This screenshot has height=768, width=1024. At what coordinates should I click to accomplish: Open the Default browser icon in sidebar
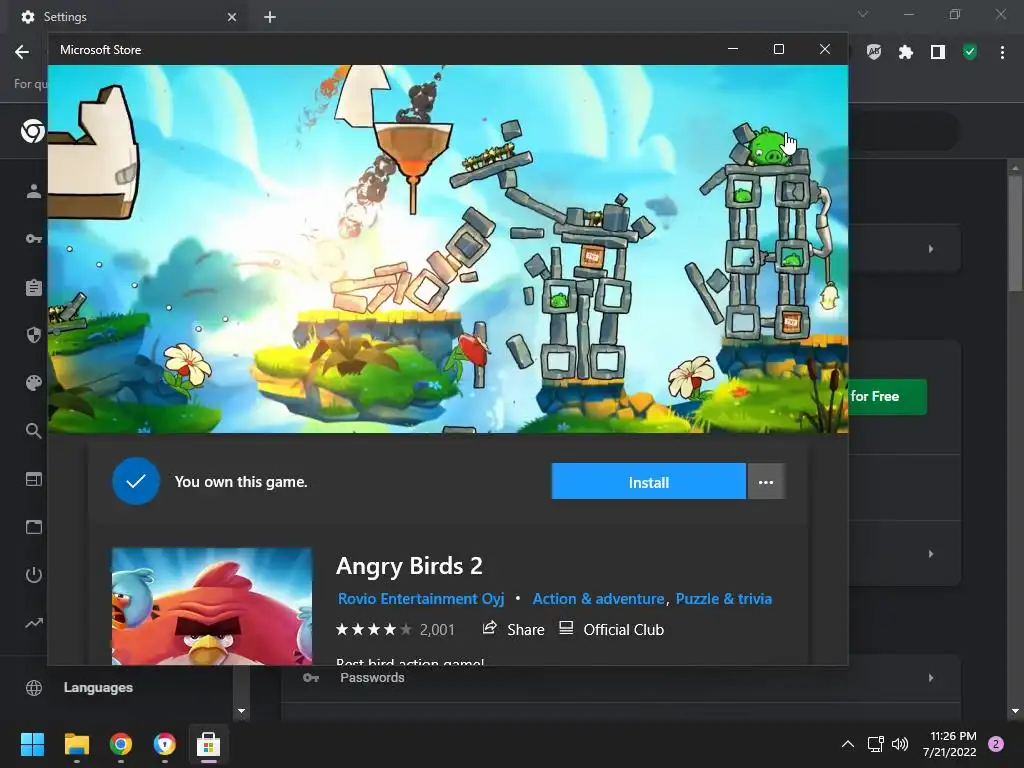coord(34,479)
